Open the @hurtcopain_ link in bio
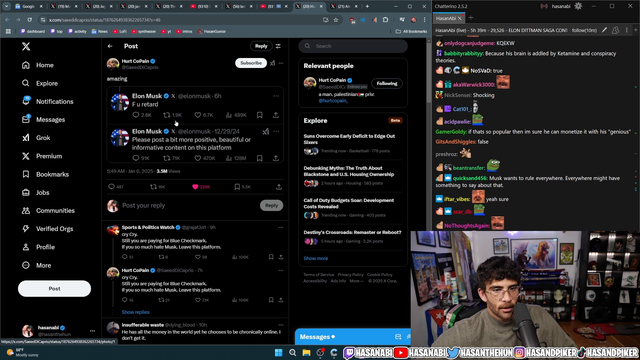 (x=333, y=100)
